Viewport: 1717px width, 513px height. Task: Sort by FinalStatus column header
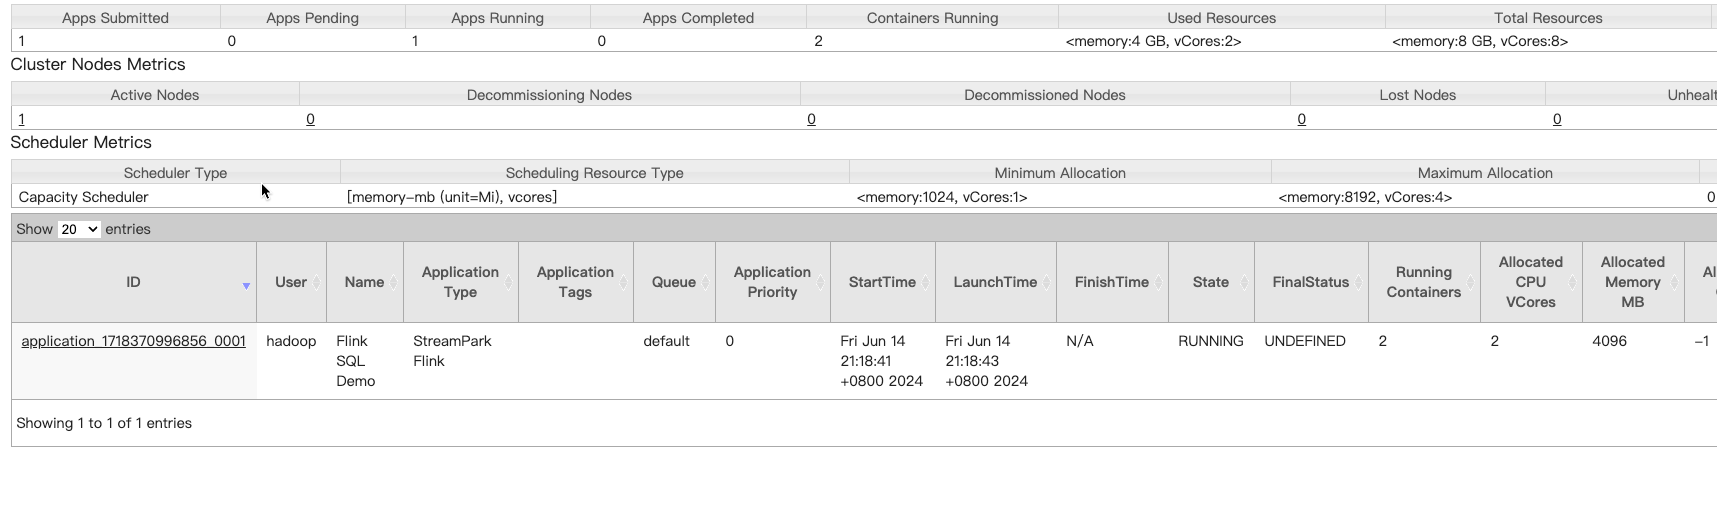coord(1310,282)
